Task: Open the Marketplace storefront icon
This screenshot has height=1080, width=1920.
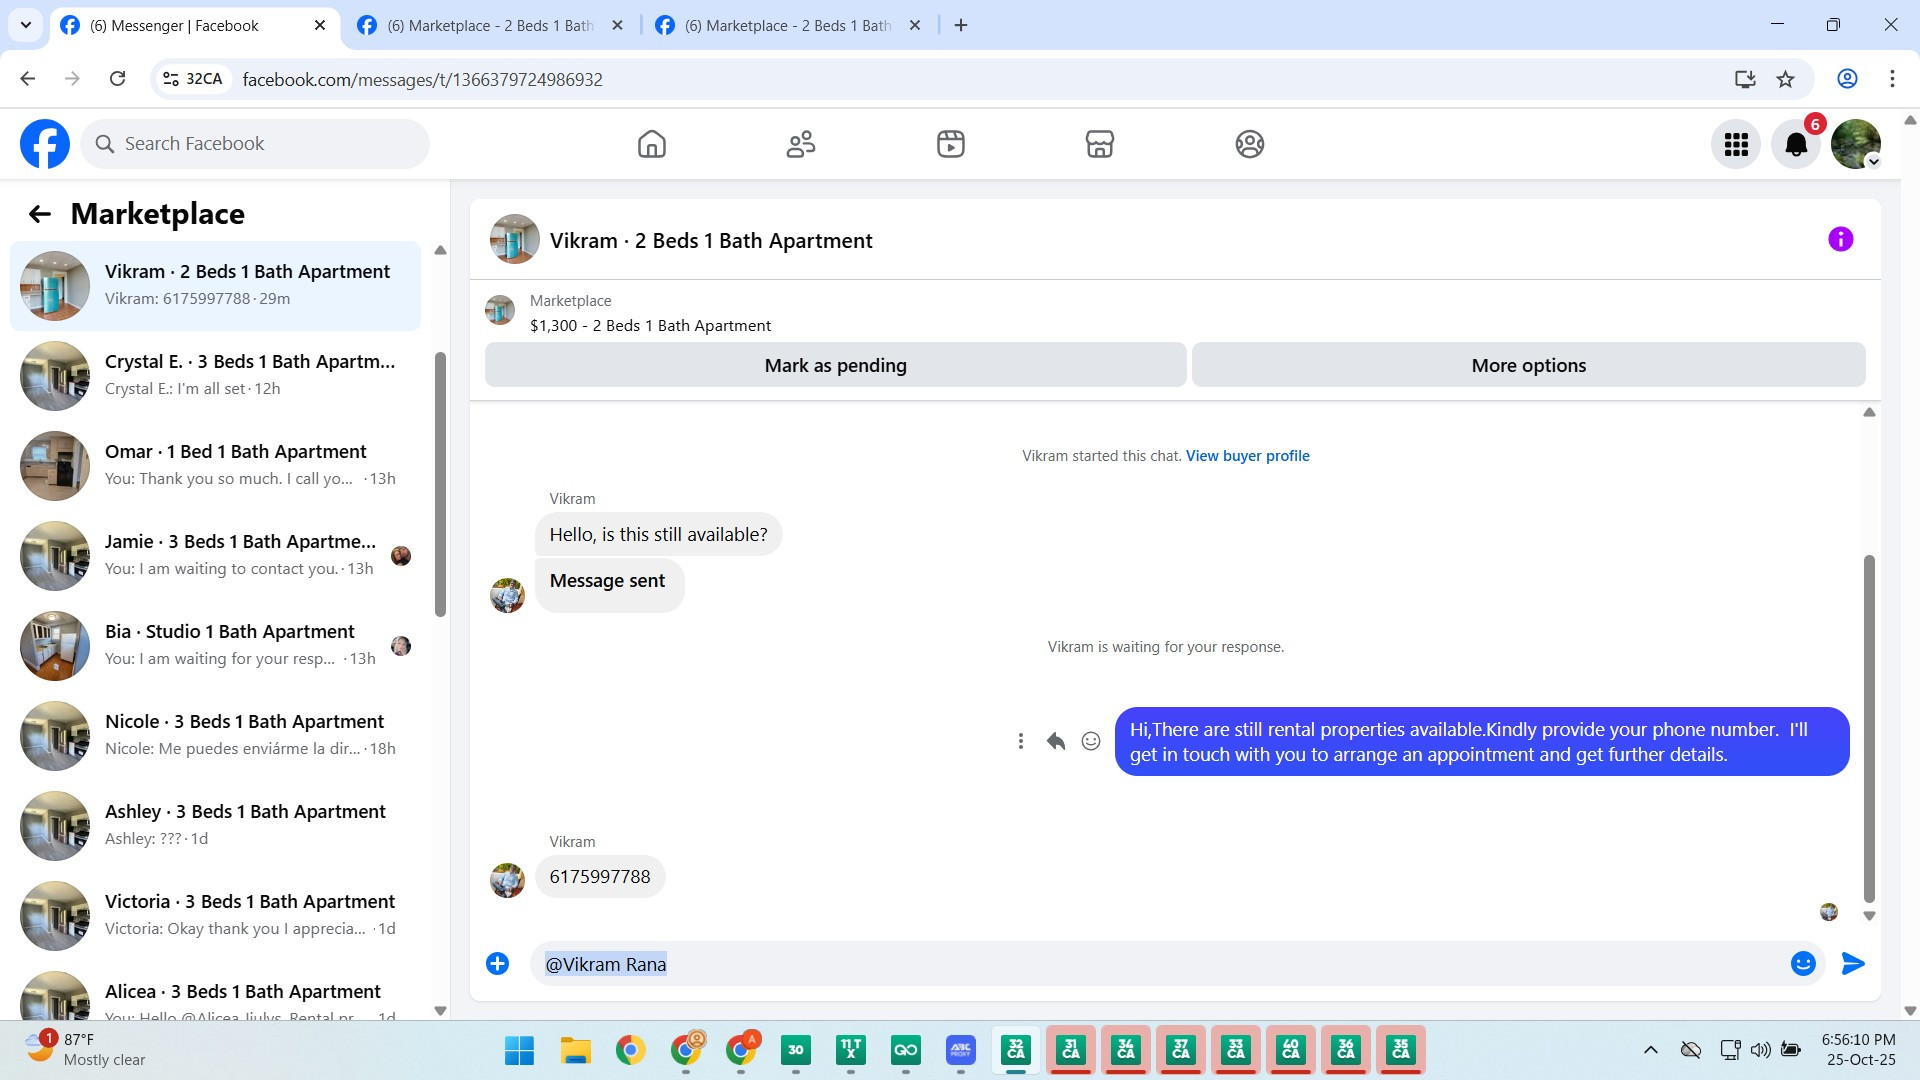Action: tap(1099, 144)
